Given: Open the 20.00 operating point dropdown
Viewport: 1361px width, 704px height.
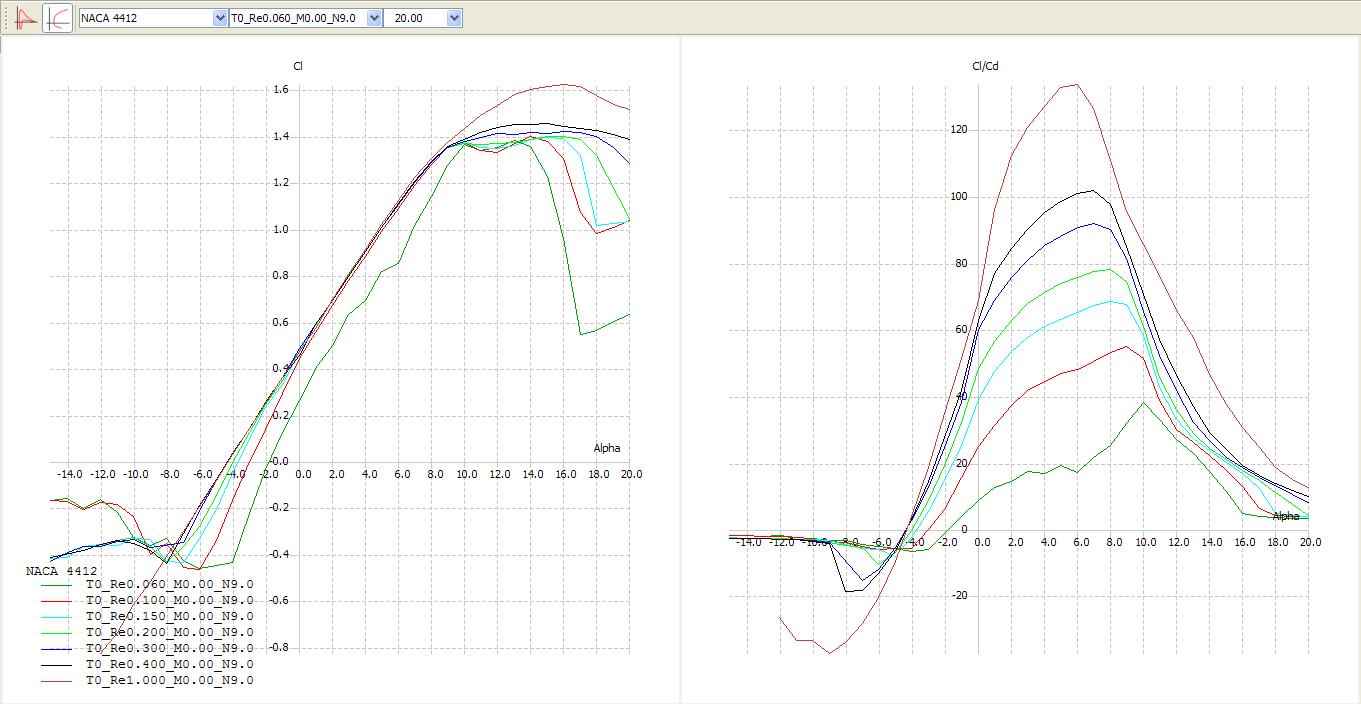Looking at the screenshot, I should 454,18.
